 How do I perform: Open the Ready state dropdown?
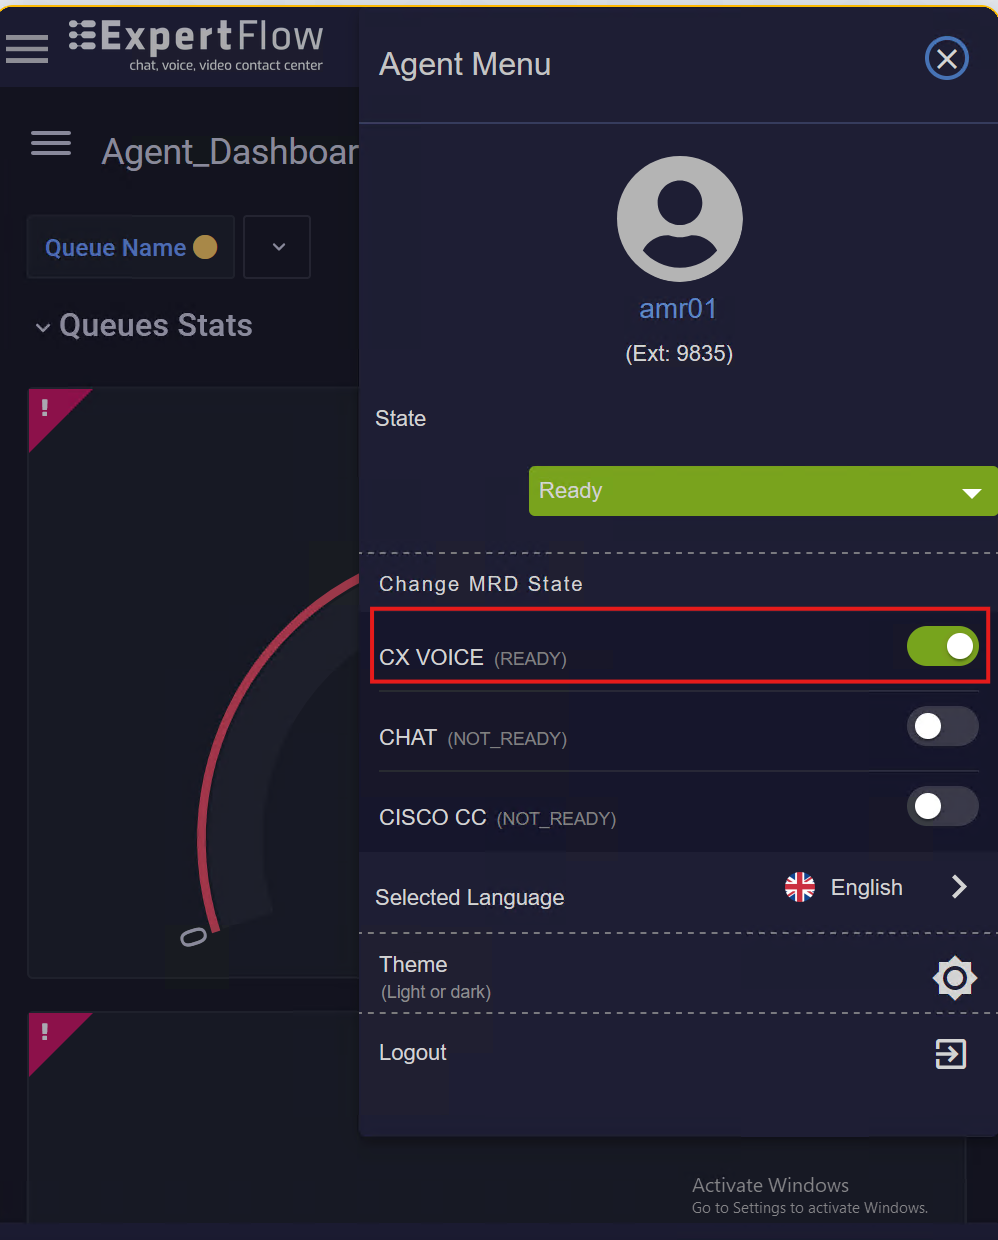coord(762,491)
